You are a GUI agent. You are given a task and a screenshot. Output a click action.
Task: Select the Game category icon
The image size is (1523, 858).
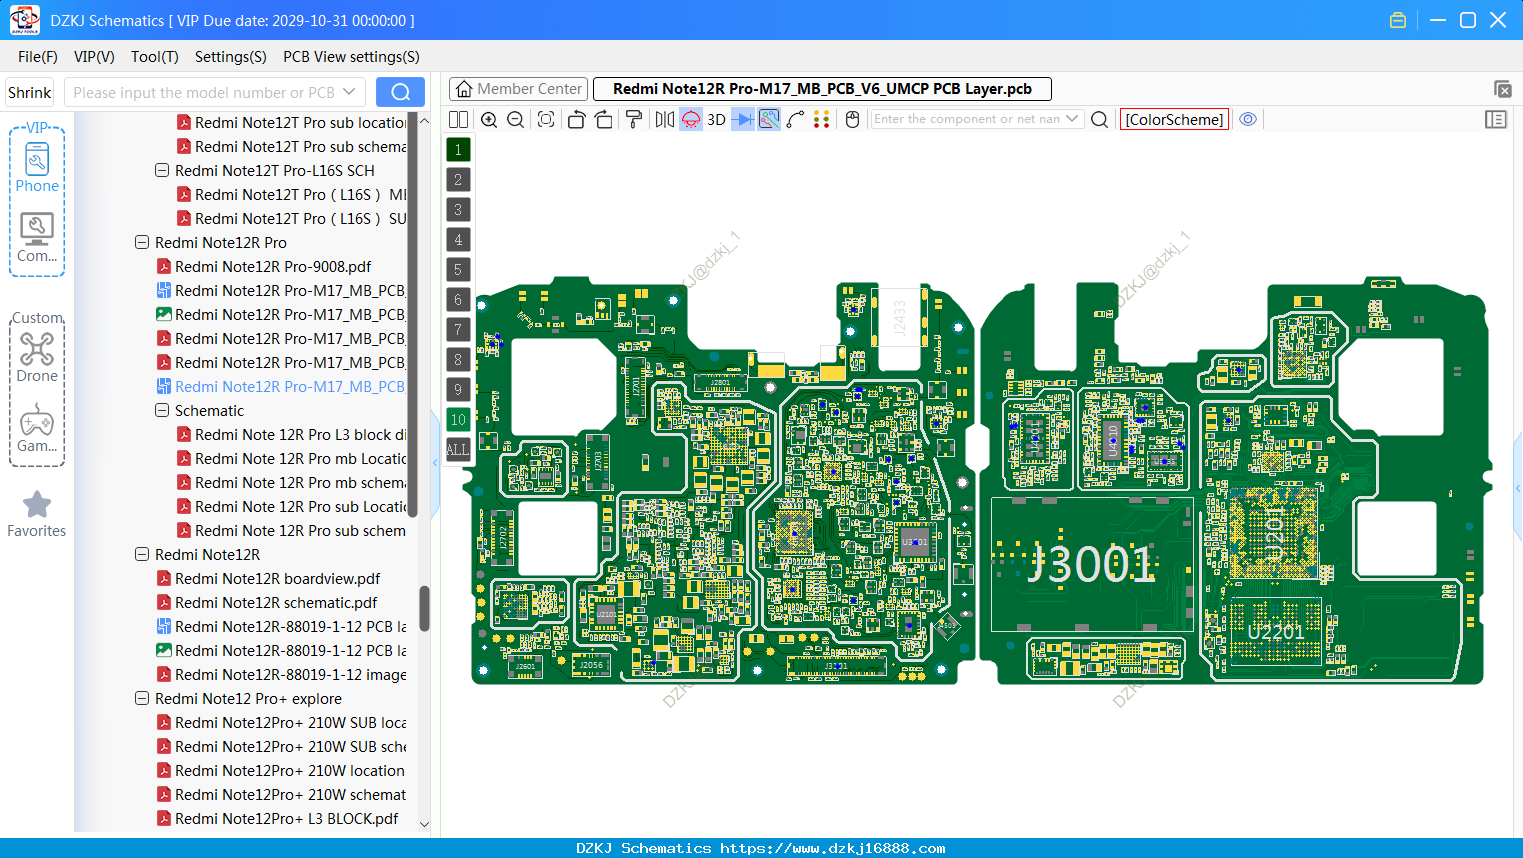pyautogui.click(x=37, y=428)
